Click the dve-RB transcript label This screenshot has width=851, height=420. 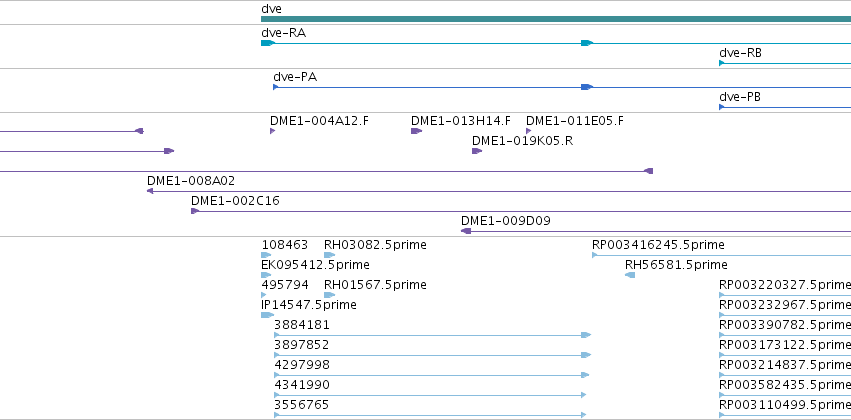click(x=740, y=53)
